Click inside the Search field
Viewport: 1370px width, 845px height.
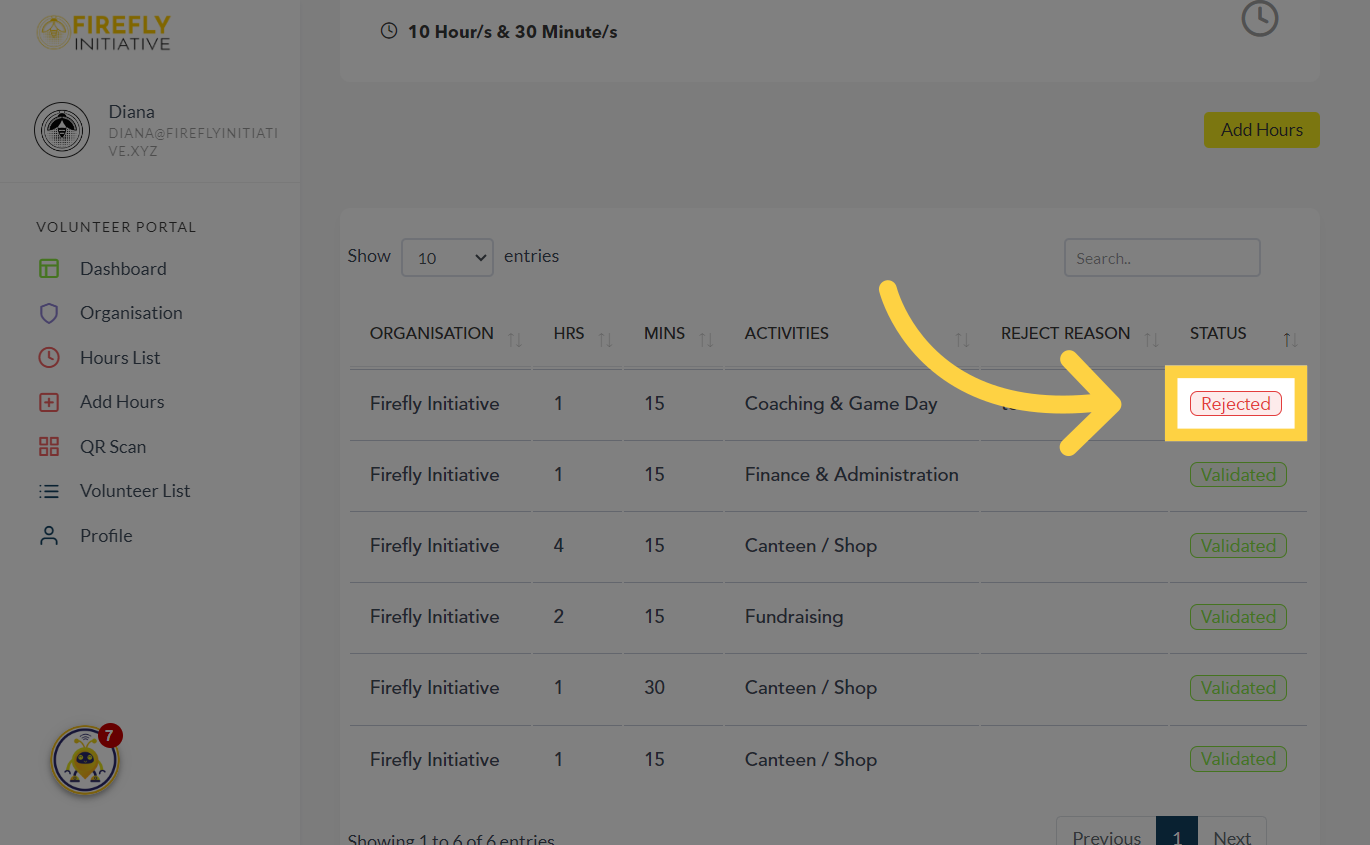(1161, 257)
